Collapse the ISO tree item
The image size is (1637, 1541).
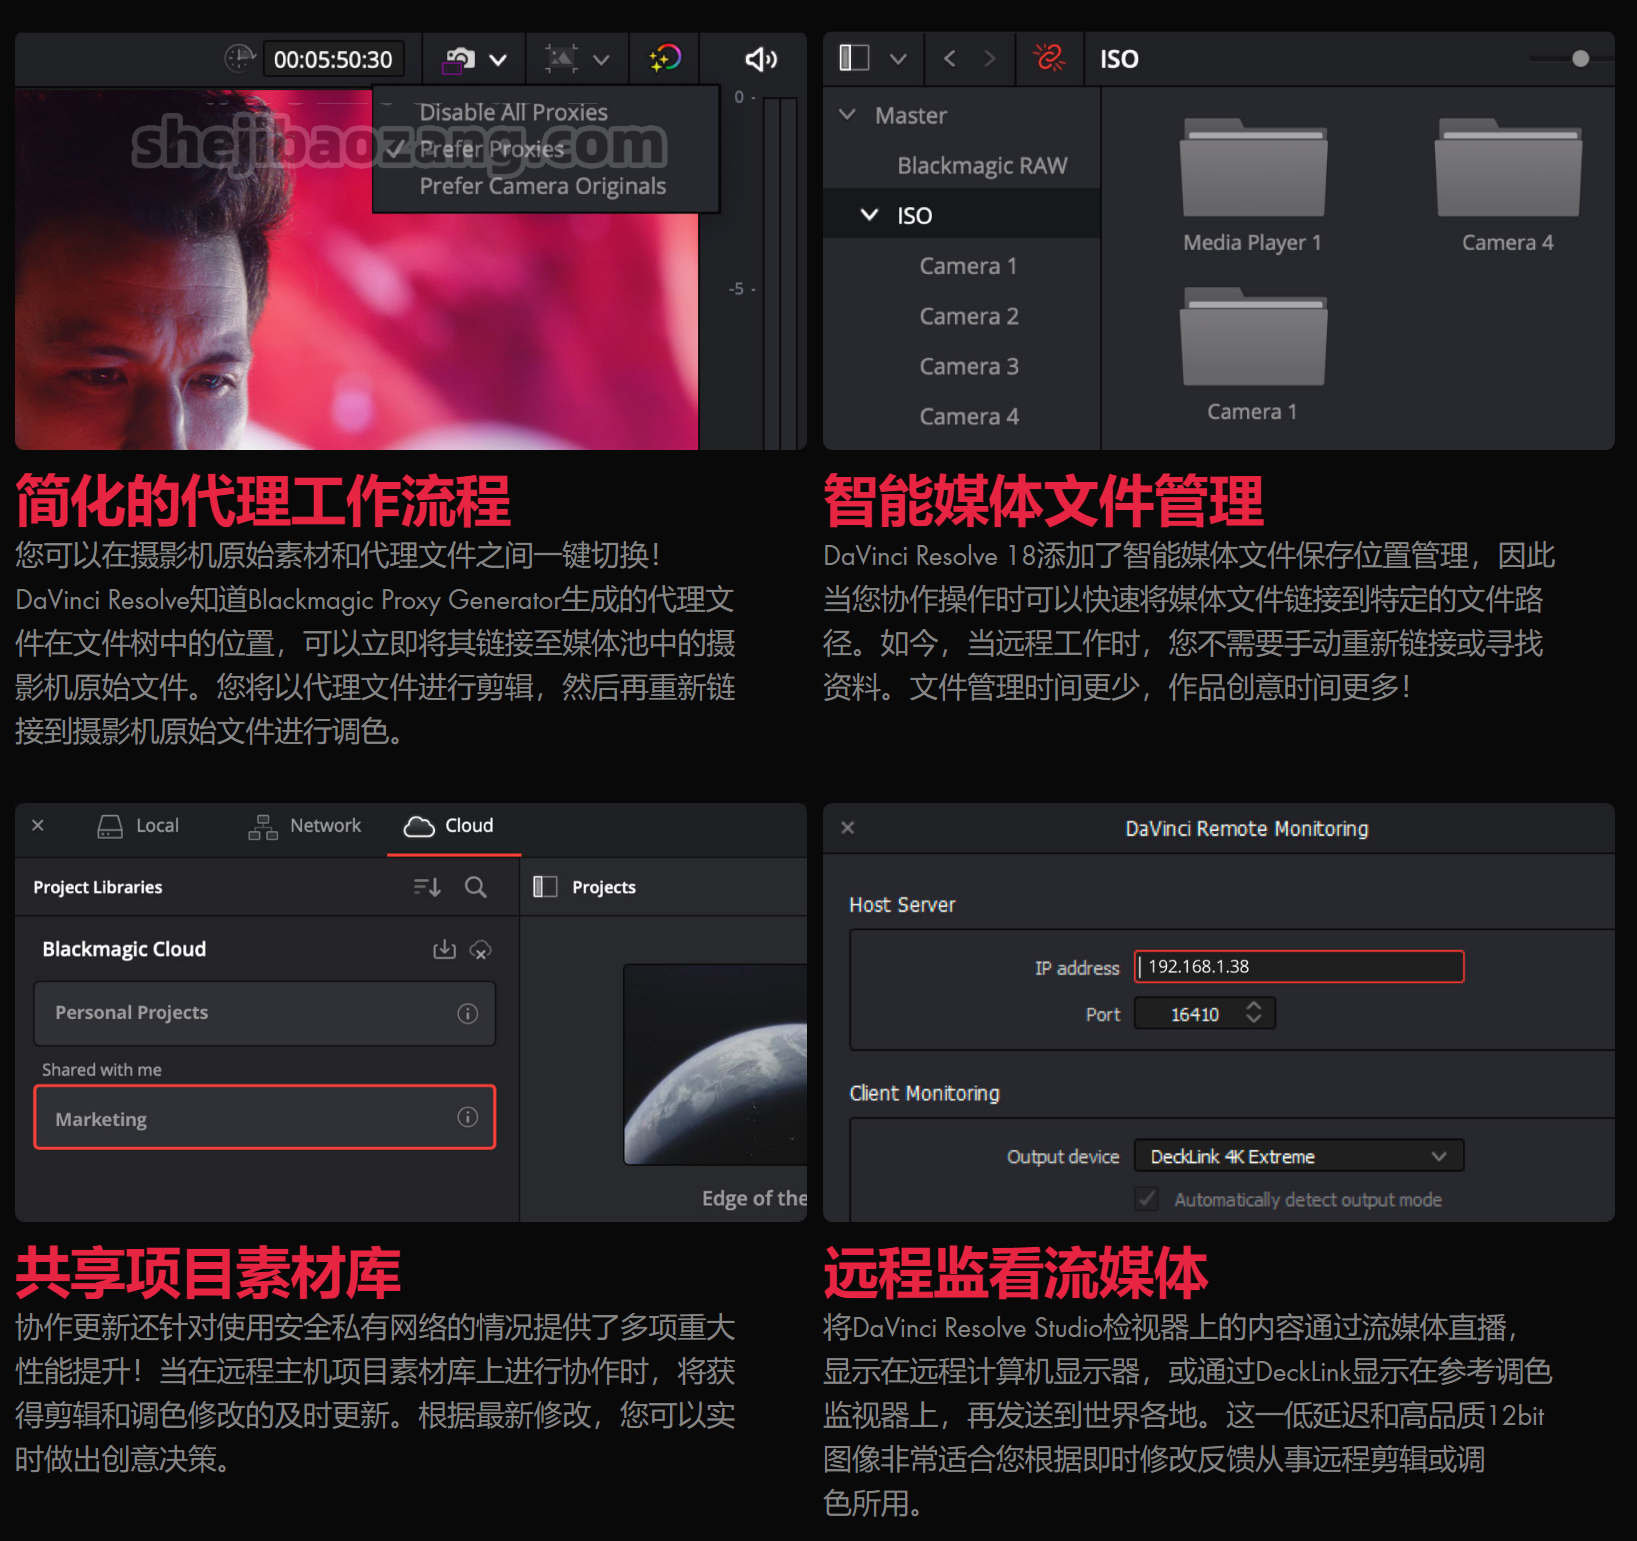(x=869, y=214)
